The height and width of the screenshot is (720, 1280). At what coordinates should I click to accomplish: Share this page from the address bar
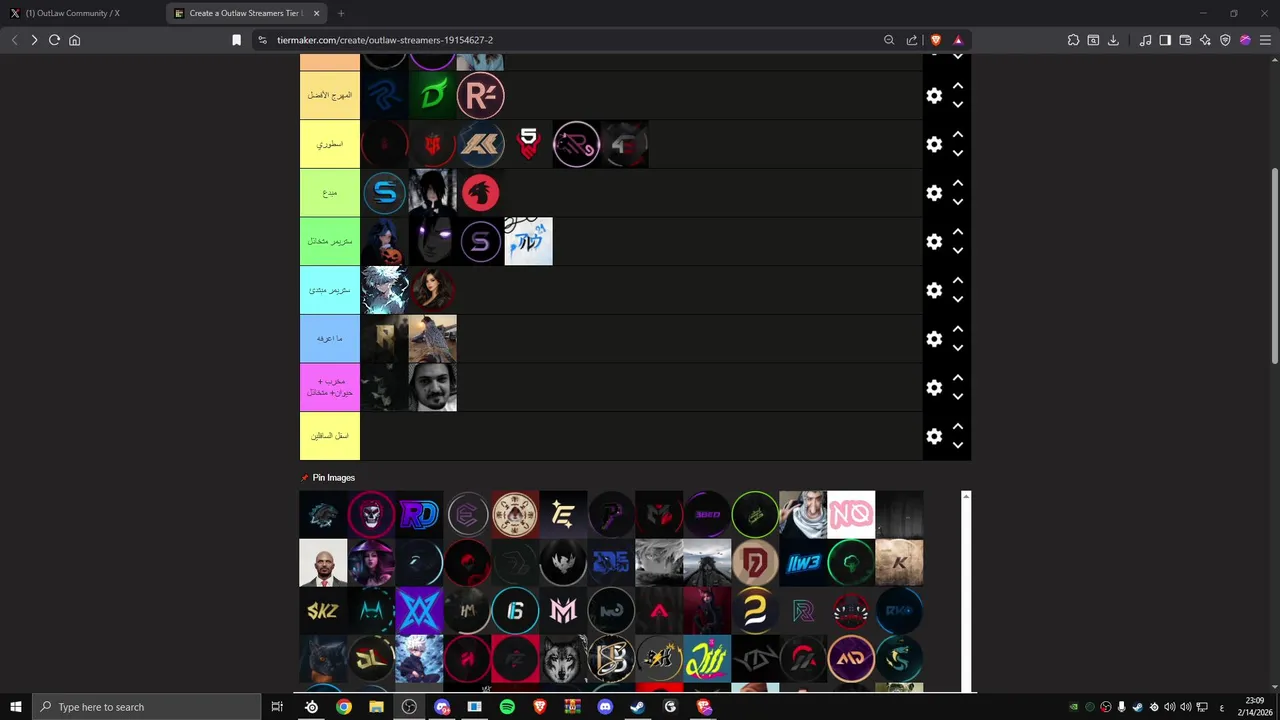point(912,40)
